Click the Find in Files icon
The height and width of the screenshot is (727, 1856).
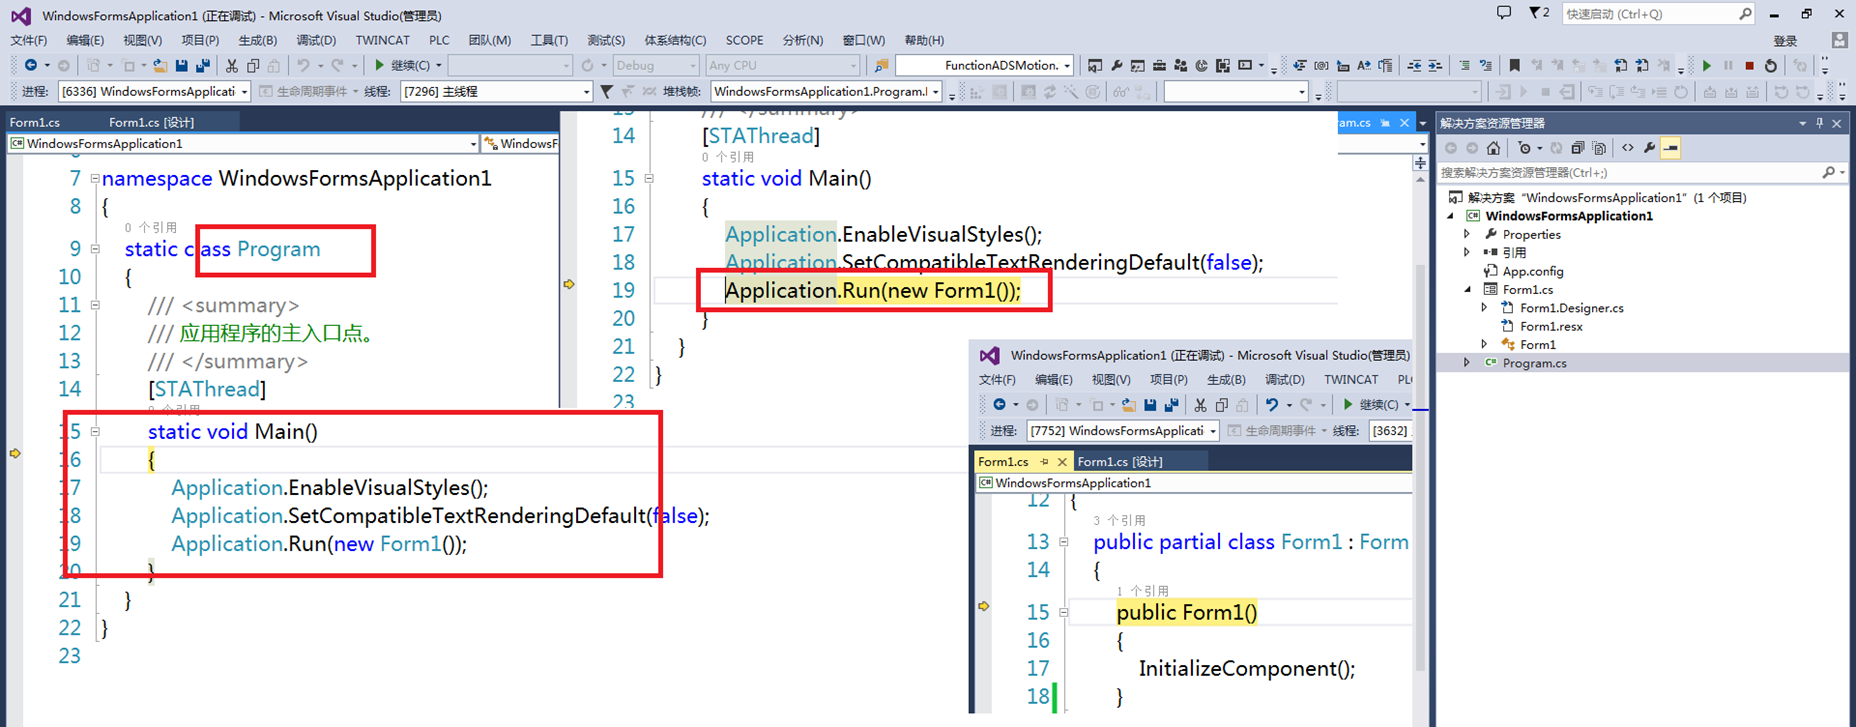(x=881, y=65)
